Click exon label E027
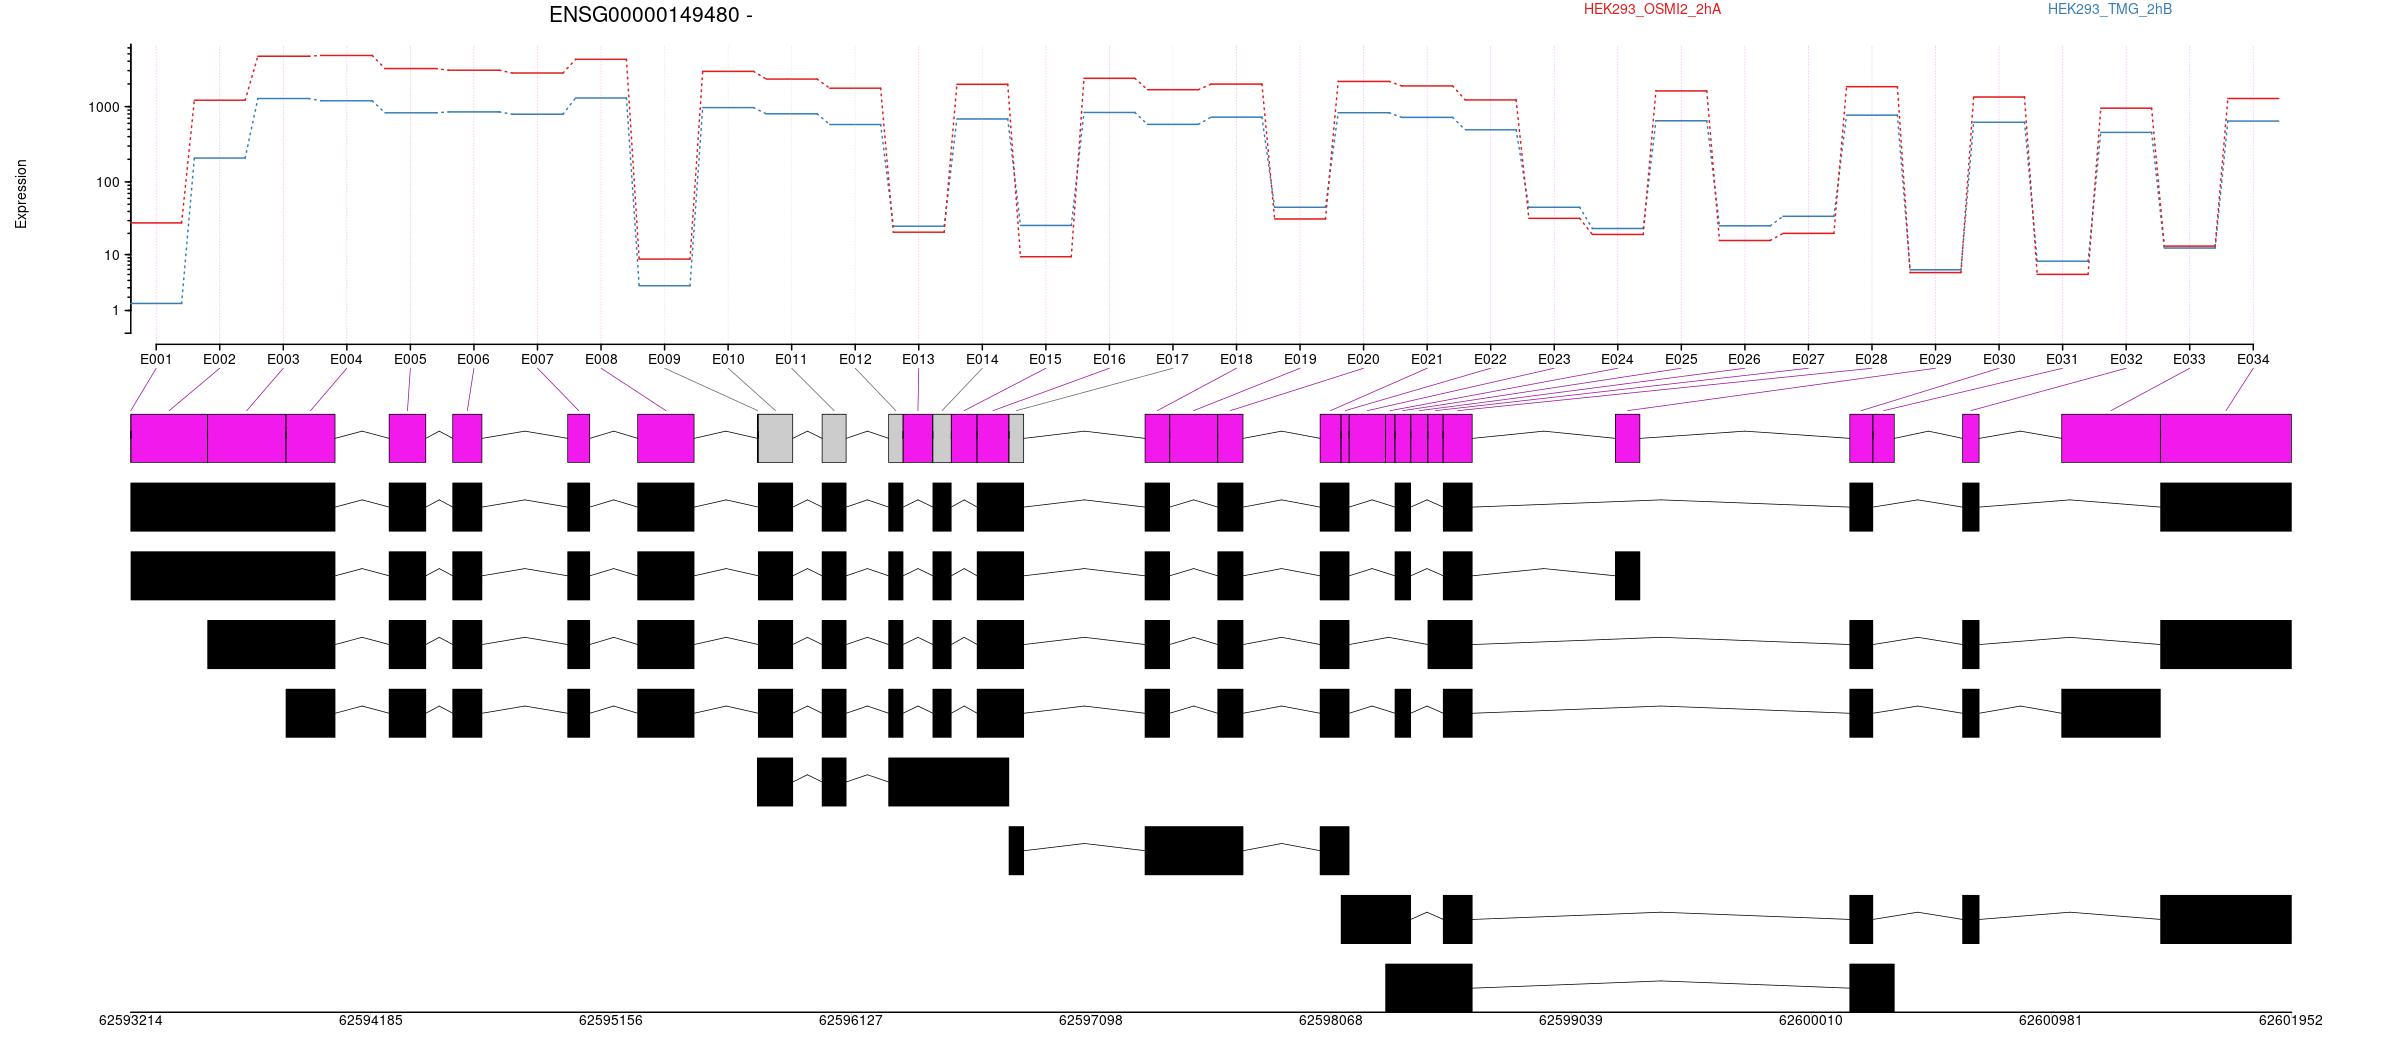Image resolution: width=2400 pixels, height=1040 pixels. click(1808, 359)
